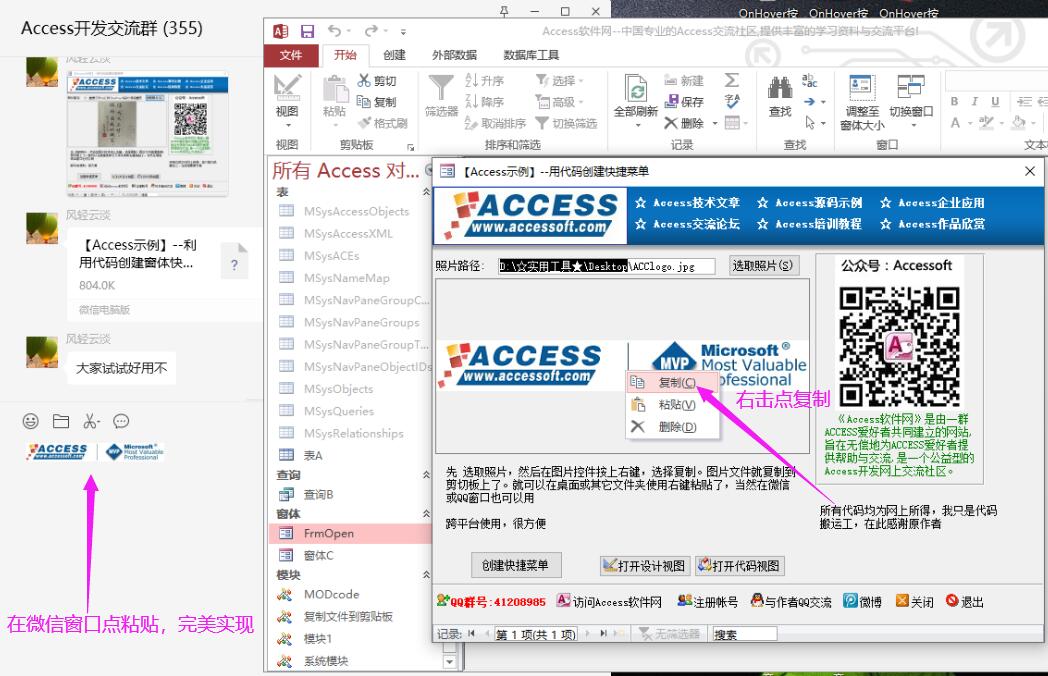Click the replace (ab→ac) icon
This screenshot has width=1048, height=676.
[x=809, y=81]
